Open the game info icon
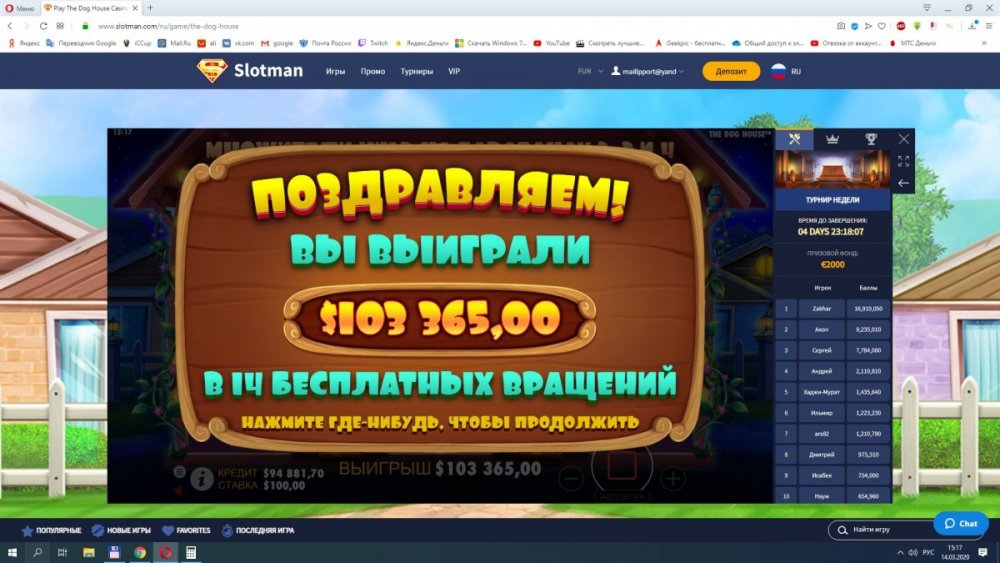Image resolution: width=1000 pixels, height=563 pixels. [x=202, y=479]
